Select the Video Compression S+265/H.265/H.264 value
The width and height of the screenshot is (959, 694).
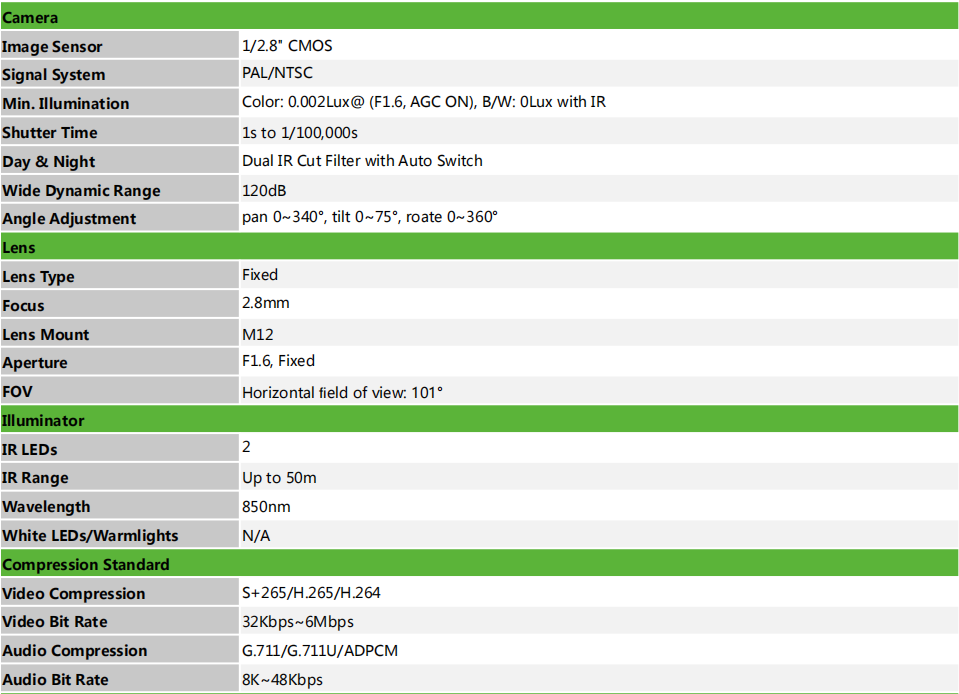tap(311, 593)
